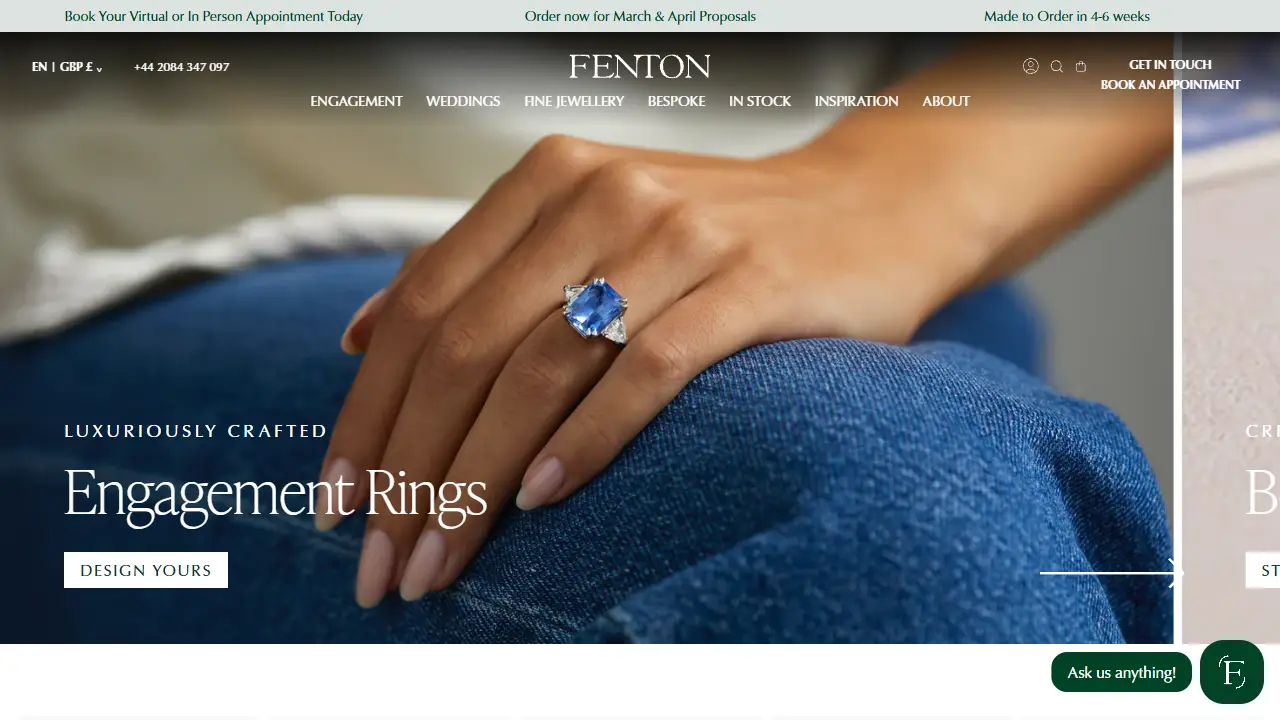1280x720 pixels.
Task: Go home via FENTON logo
Action: (640, 67)
